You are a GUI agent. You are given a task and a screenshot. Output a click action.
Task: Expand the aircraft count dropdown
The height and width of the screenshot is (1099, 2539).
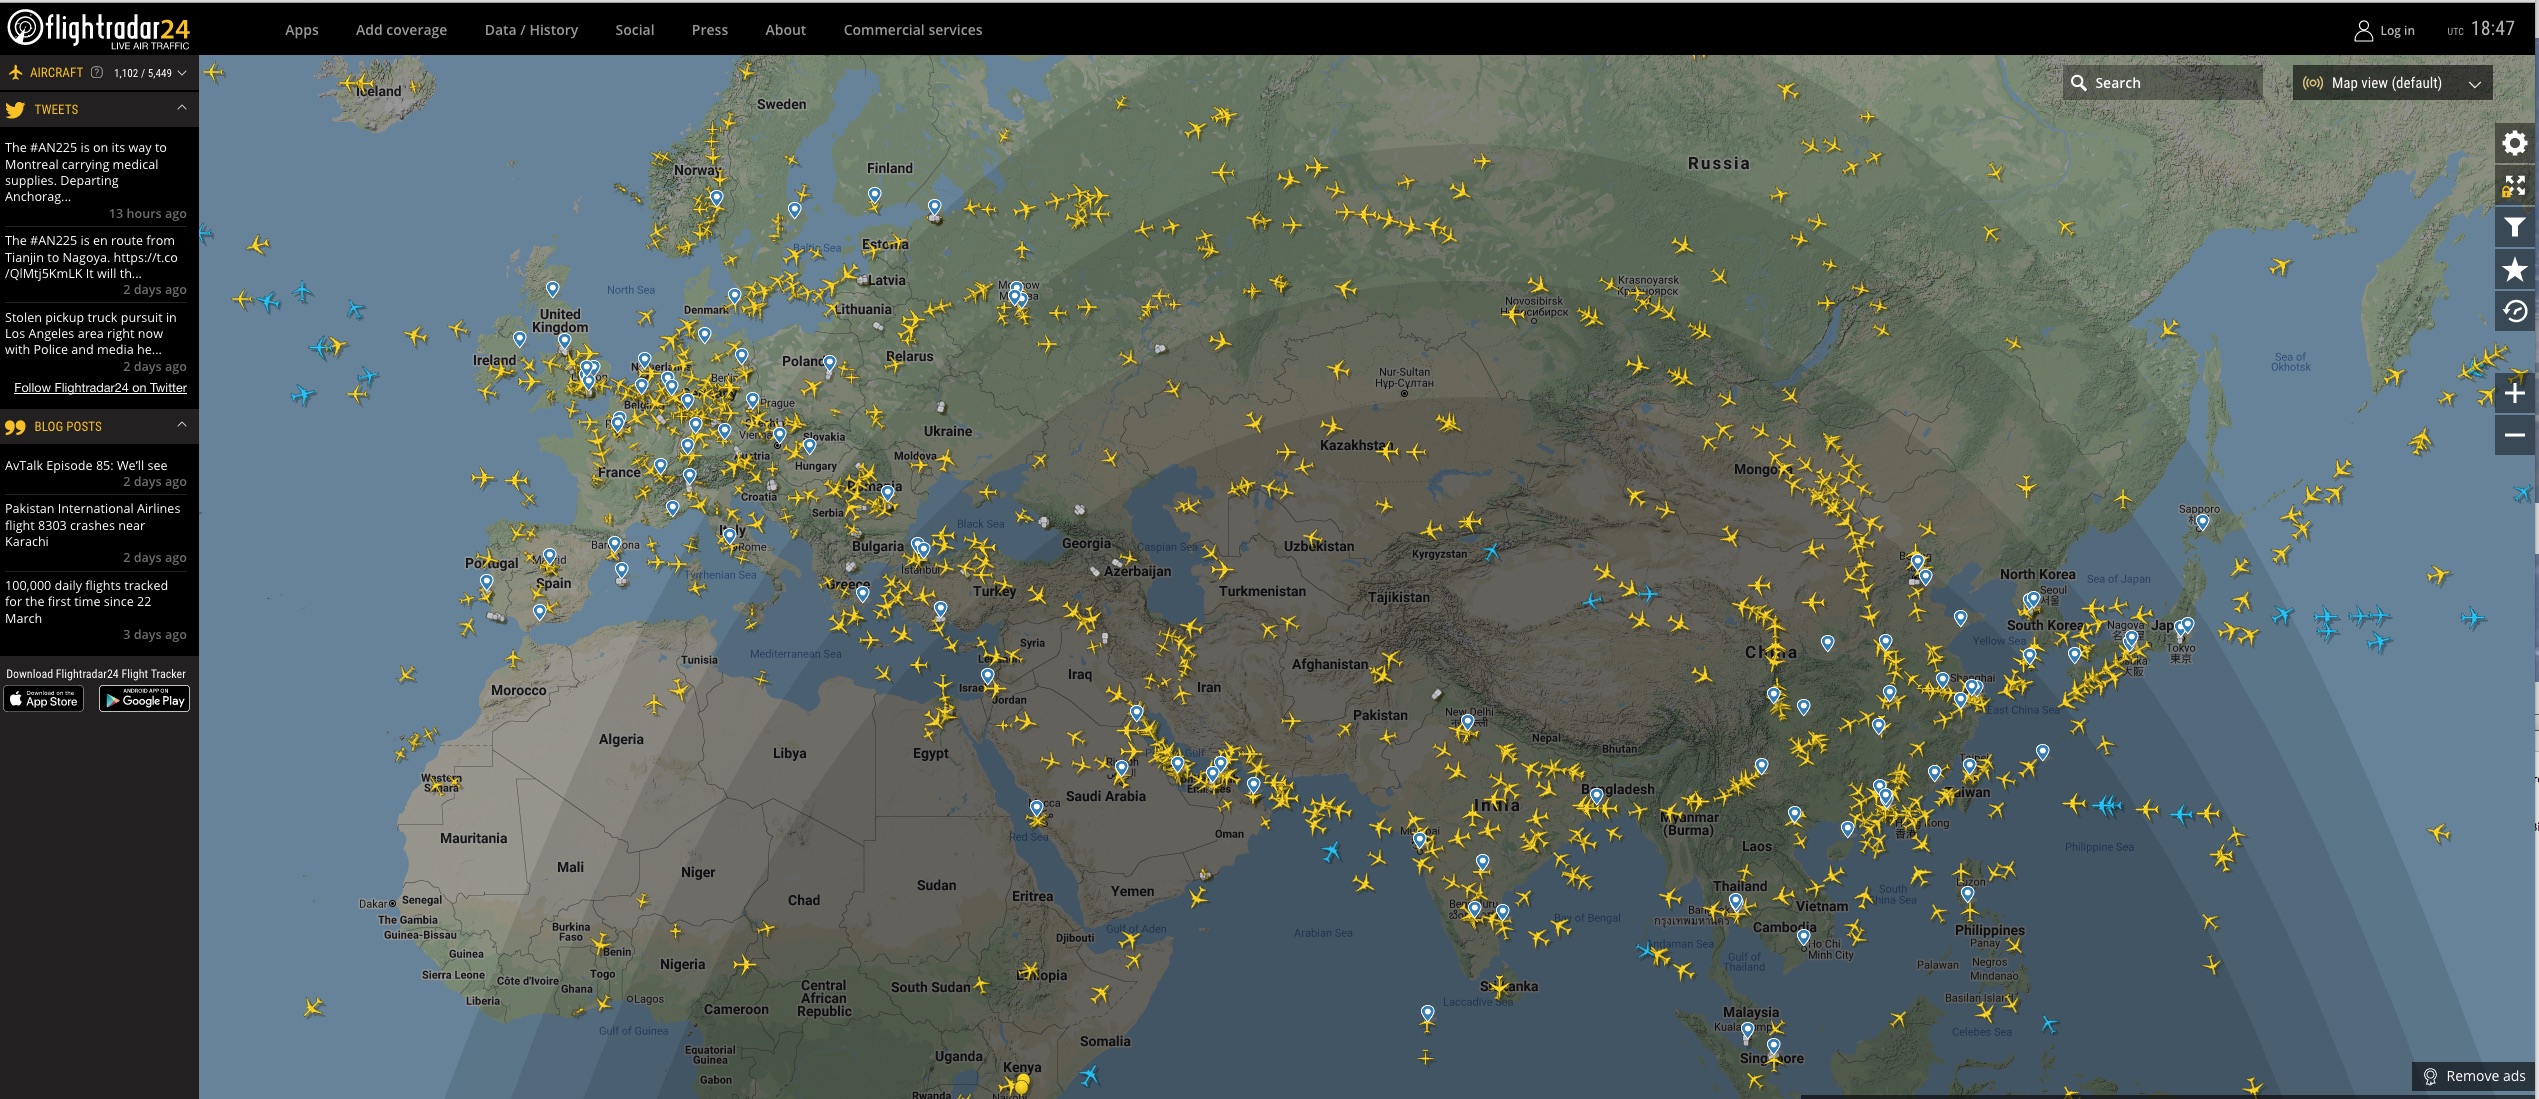tap(181, 73)
